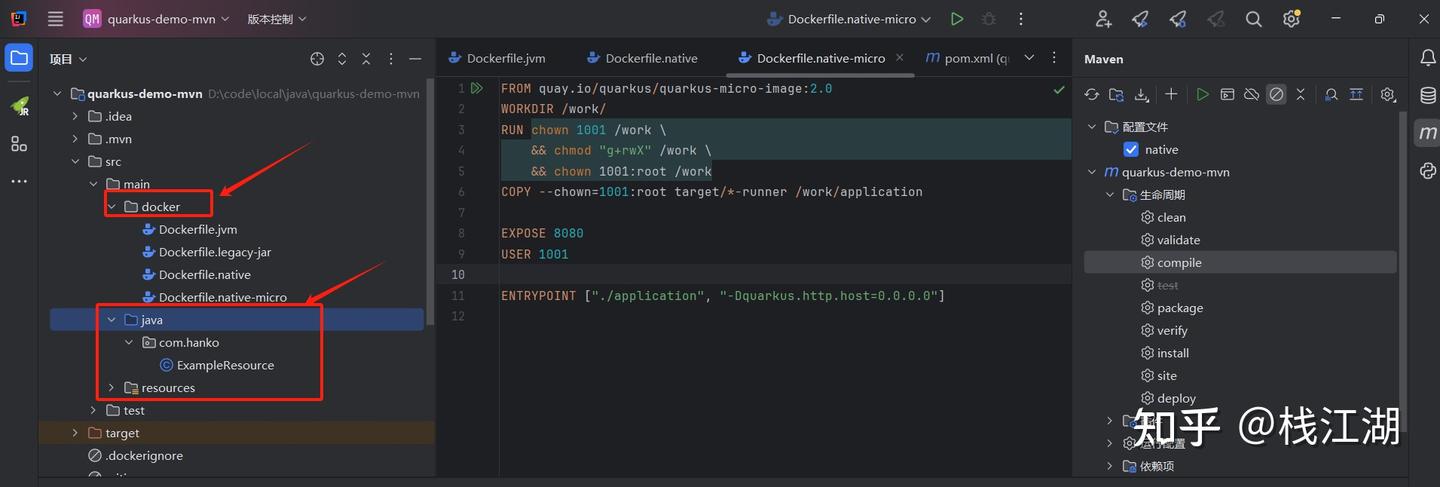Click the gutter run icon on line 1
This screenshot has width=1440, height=487.
(x=477, y=88)
